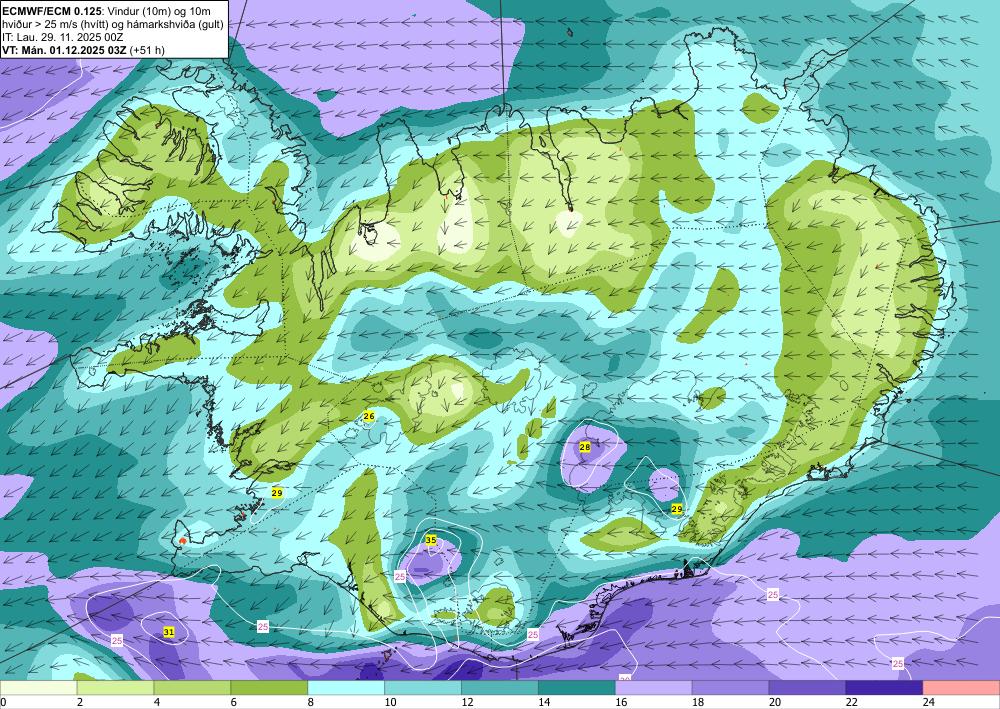The width and height of the screenshot is (1000, 709).
Task: Click the '14' value on the legend scale
Action: pyautogui.click(x=544, y=702)
